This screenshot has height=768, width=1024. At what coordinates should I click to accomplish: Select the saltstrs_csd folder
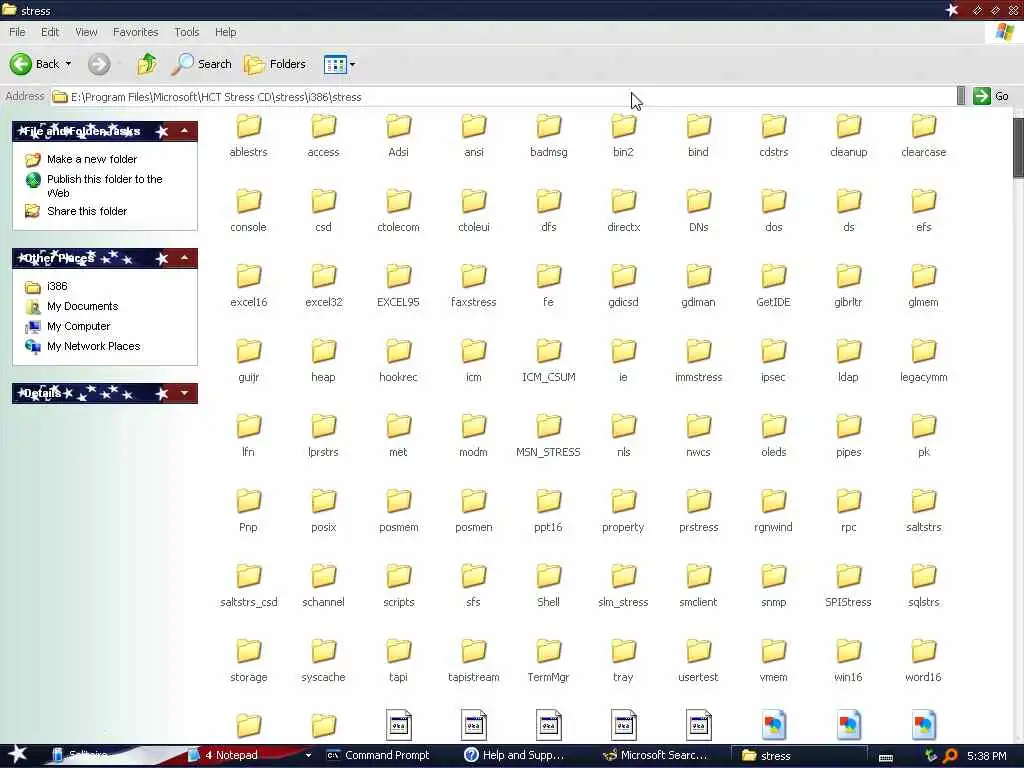248,586
